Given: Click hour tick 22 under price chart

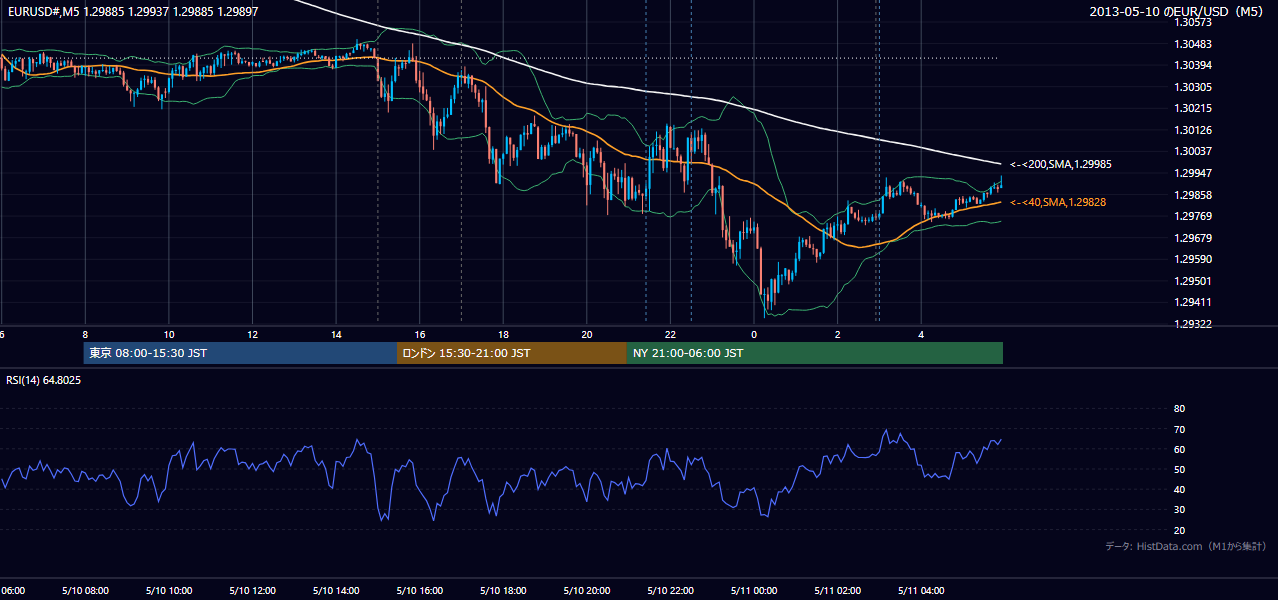Looking at the screenshot, I should 671,334.
